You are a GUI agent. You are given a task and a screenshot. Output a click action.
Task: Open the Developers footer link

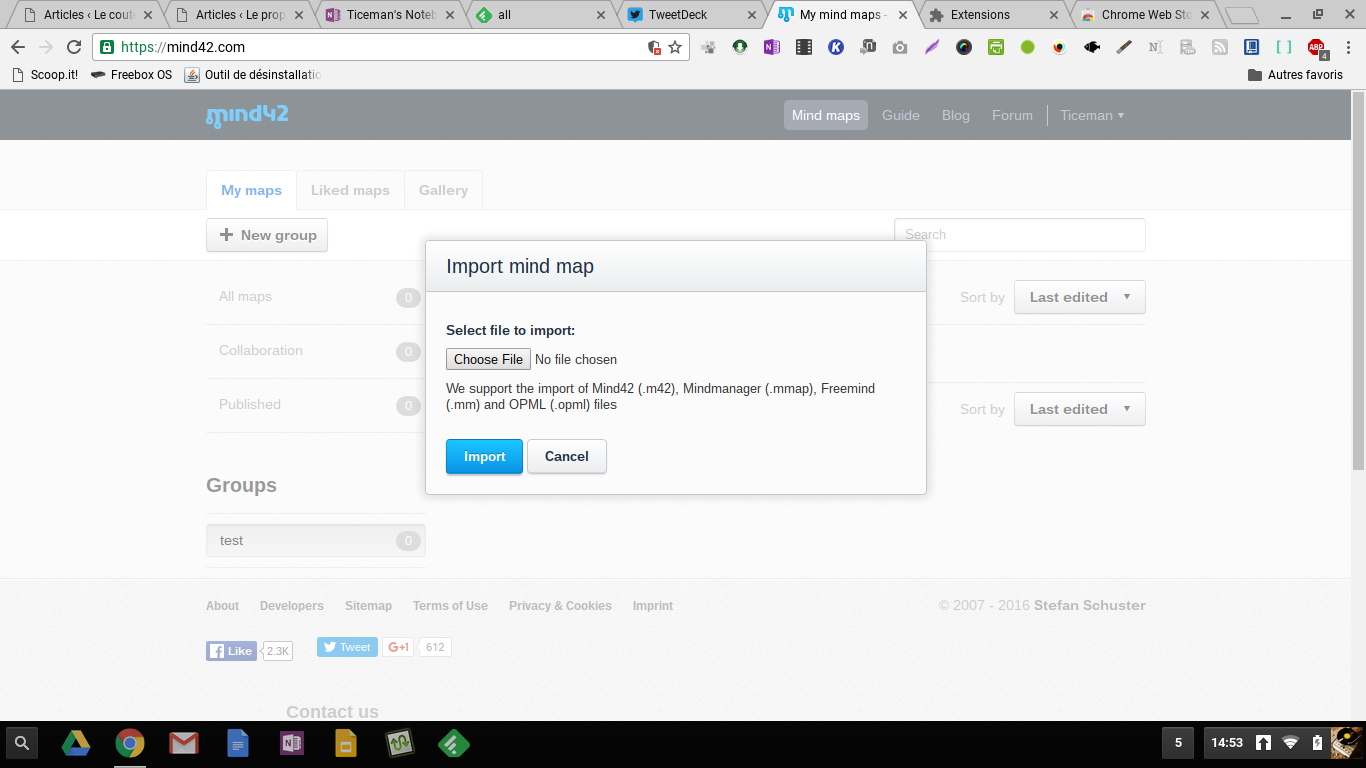[292, 606]
